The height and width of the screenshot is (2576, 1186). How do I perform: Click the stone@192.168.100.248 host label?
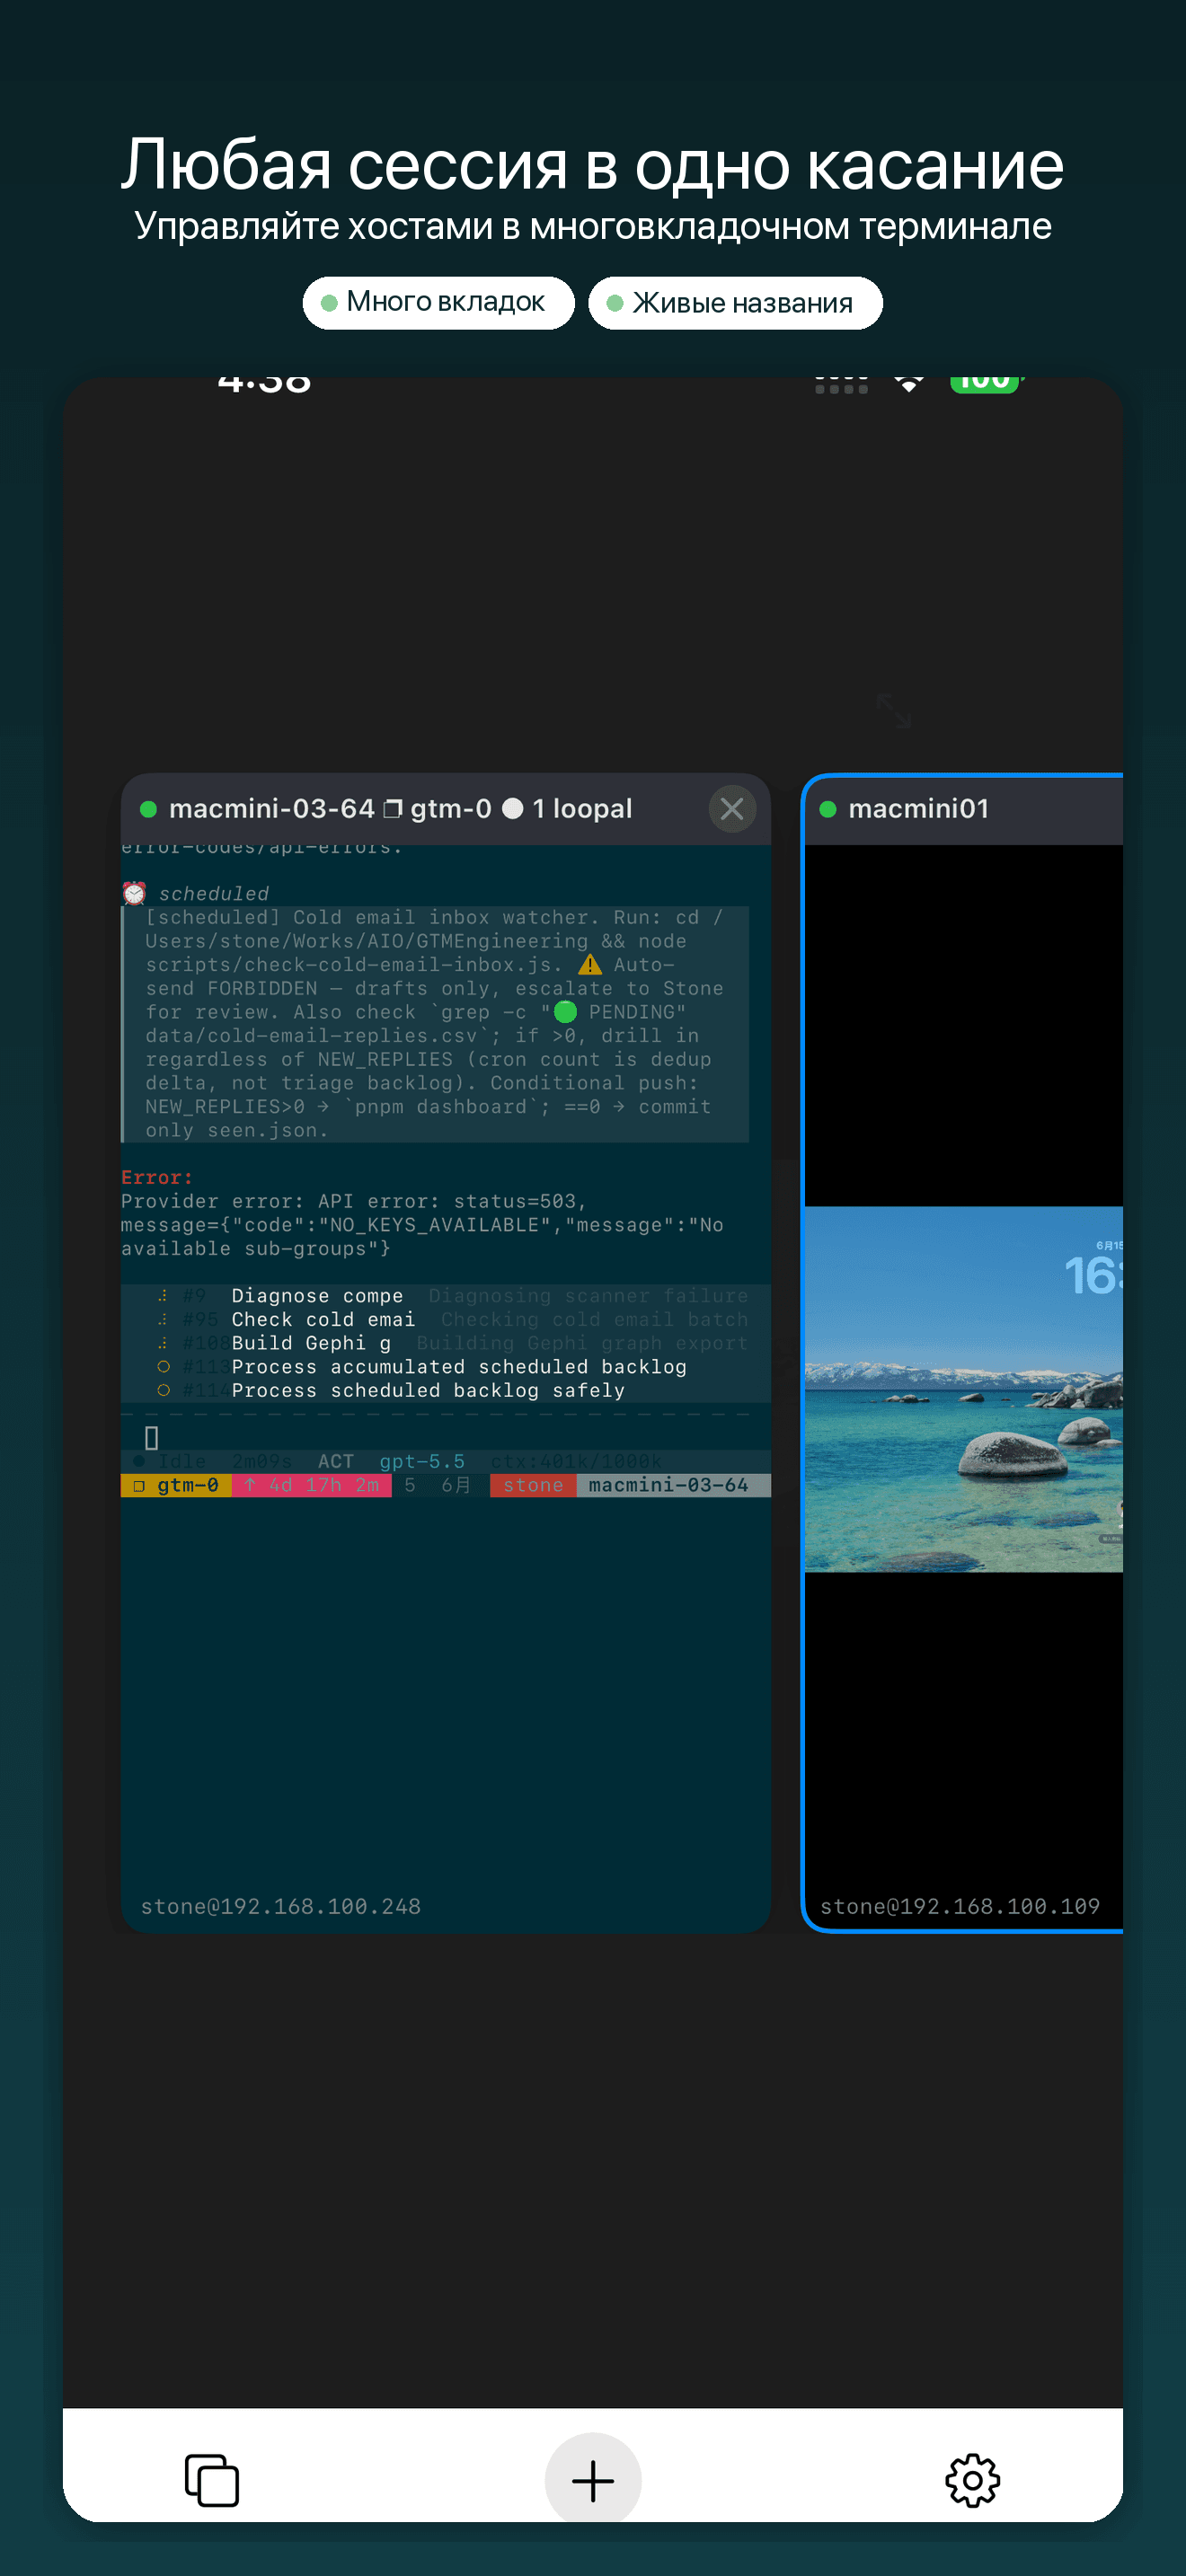click(x=281, y=1906)
